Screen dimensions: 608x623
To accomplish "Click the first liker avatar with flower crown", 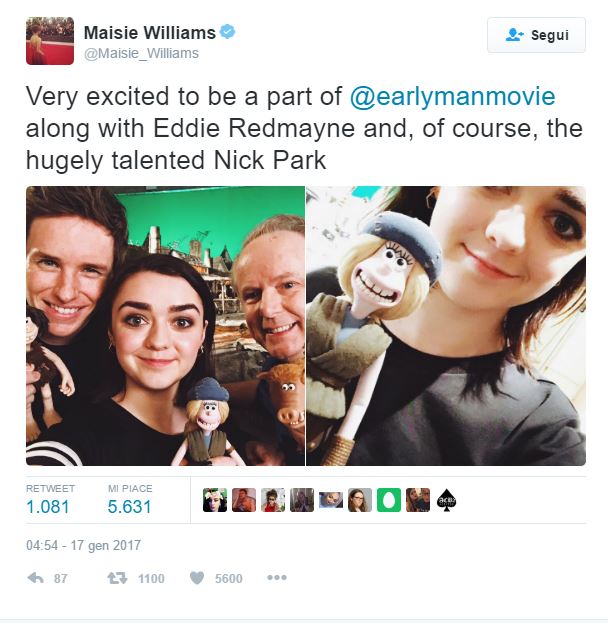I will click(x=215, y=500).
